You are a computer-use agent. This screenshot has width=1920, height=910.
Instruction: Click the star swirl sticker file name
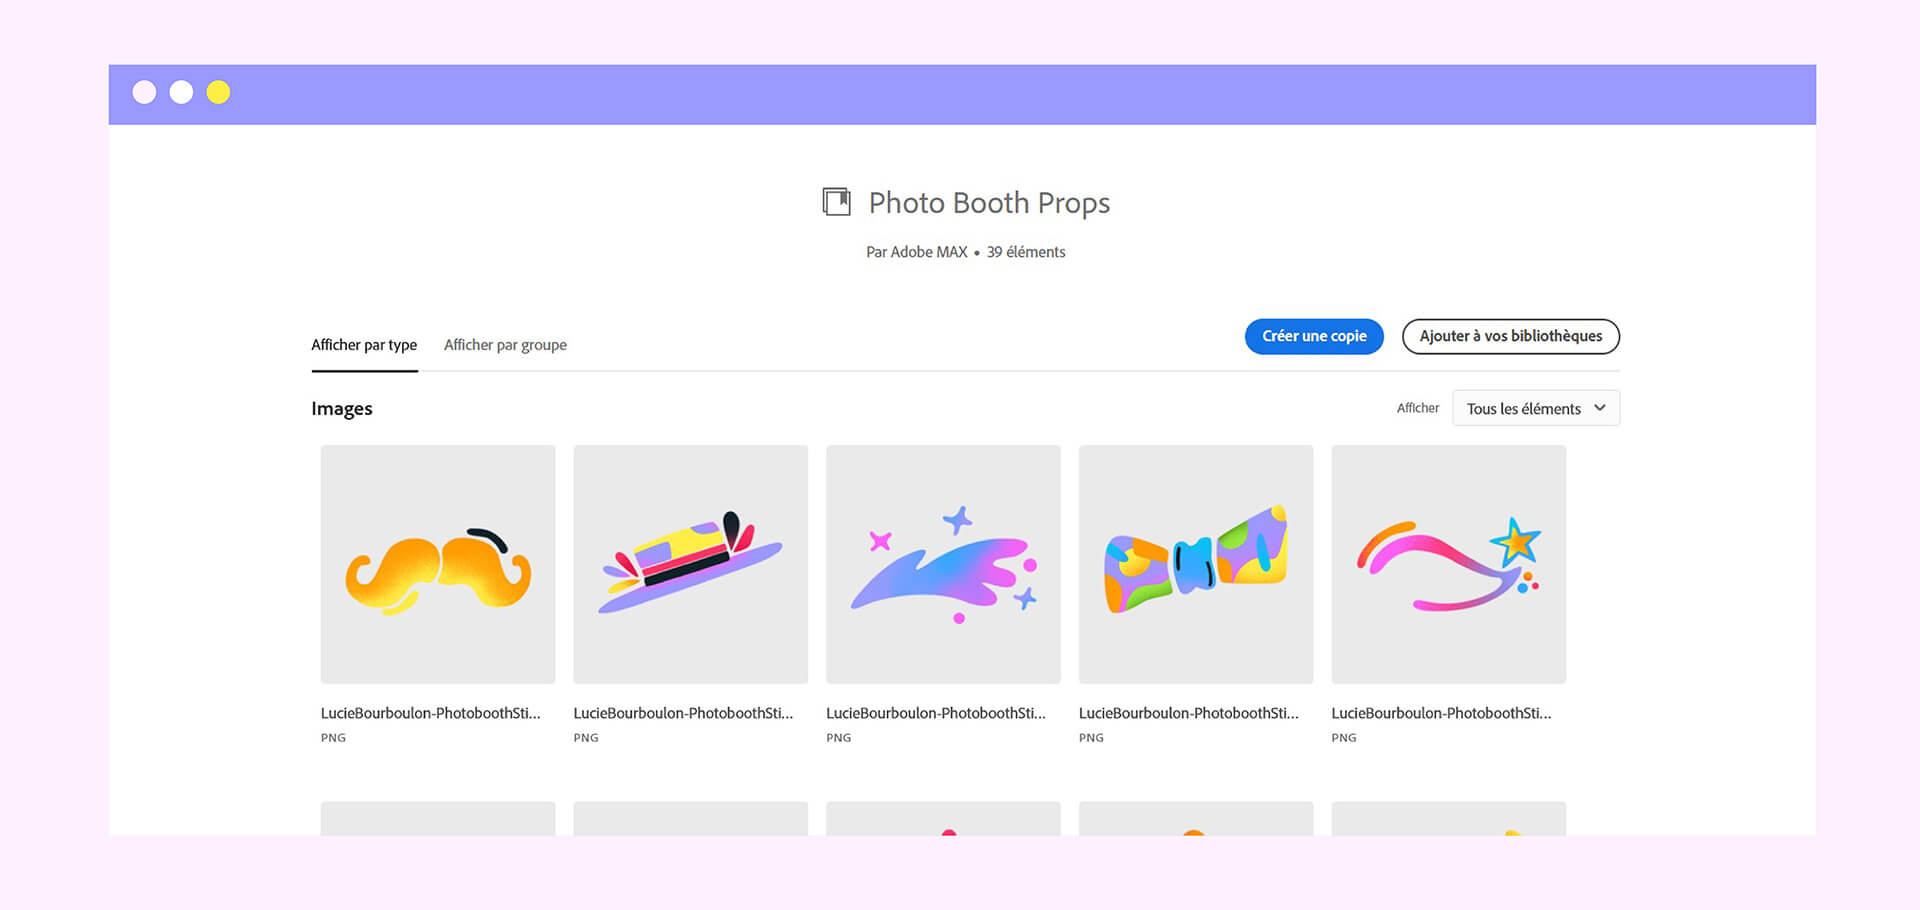click(x=1441, y=713)
